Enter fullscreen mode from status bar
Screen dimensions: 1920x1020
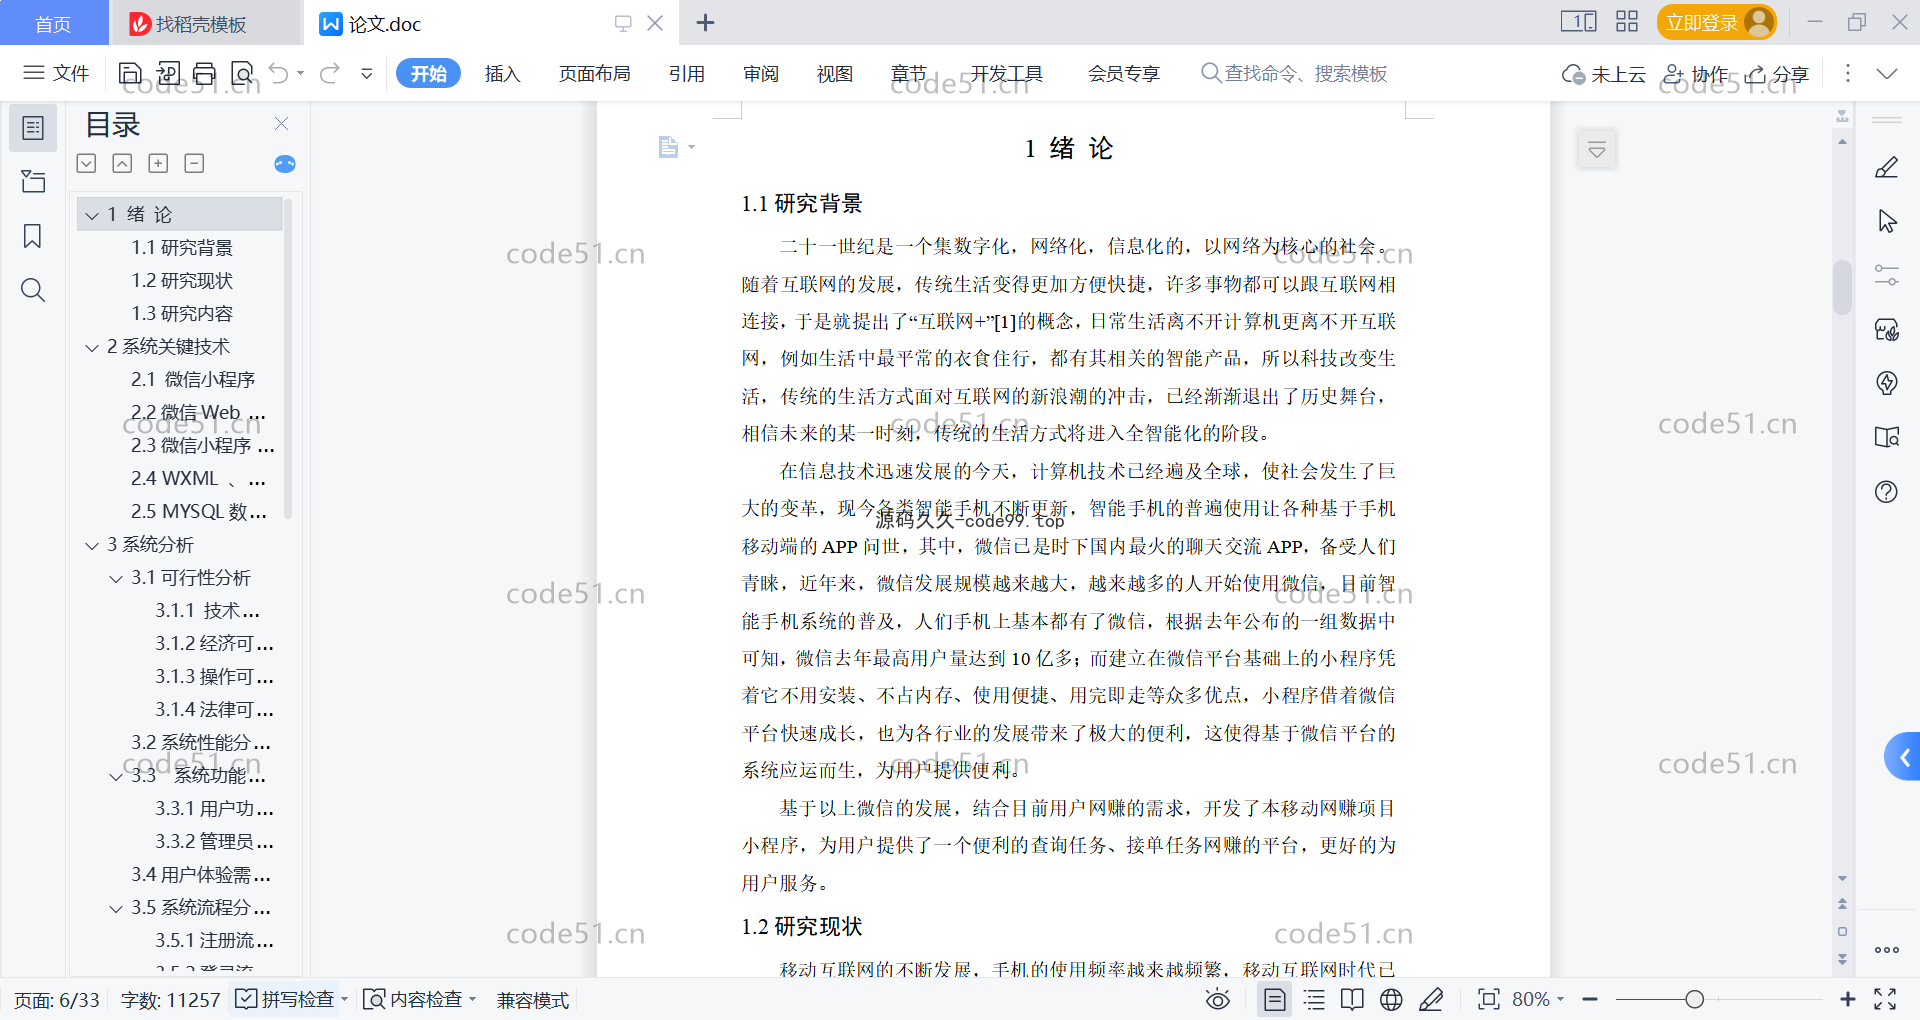tap(1885, 999)
